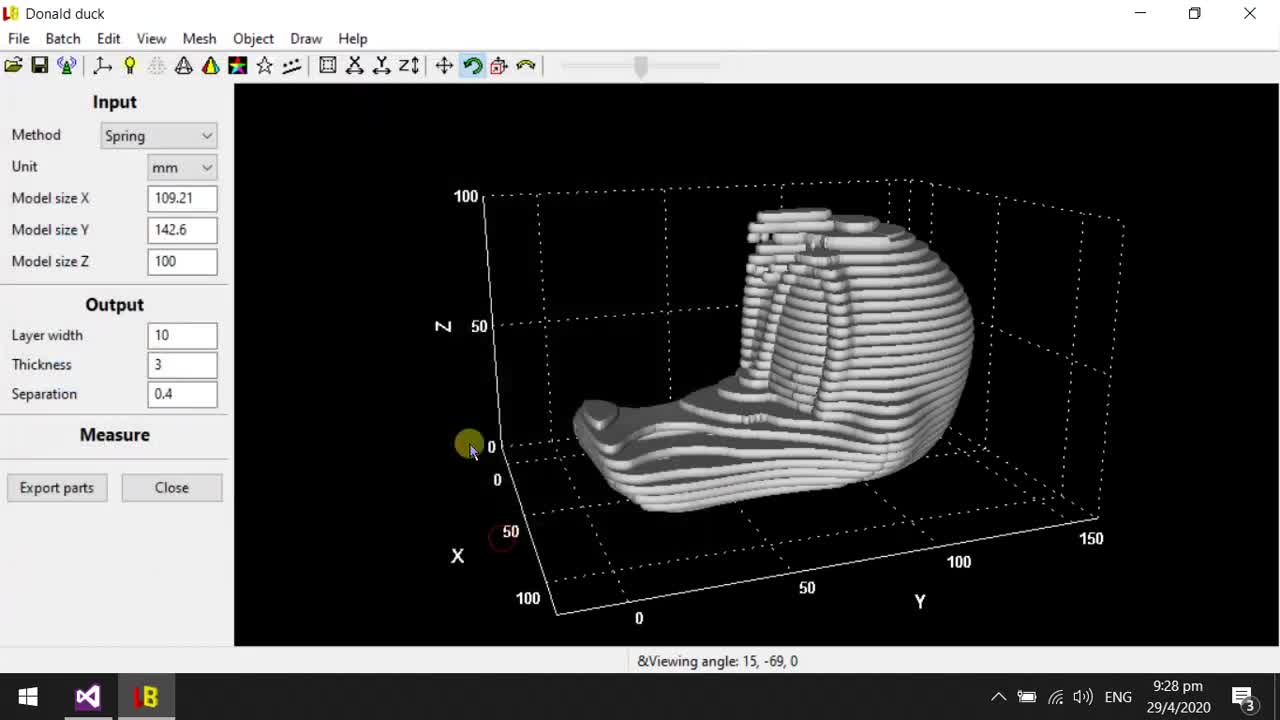Click the taskbar clock showing 9:28 pm
This screenshot has width=1280, height=720.
(x=1178, y=697)
